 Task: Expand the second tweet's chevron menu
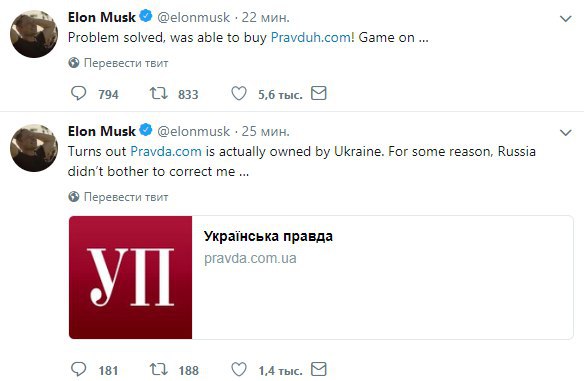(x=566, y=133)
